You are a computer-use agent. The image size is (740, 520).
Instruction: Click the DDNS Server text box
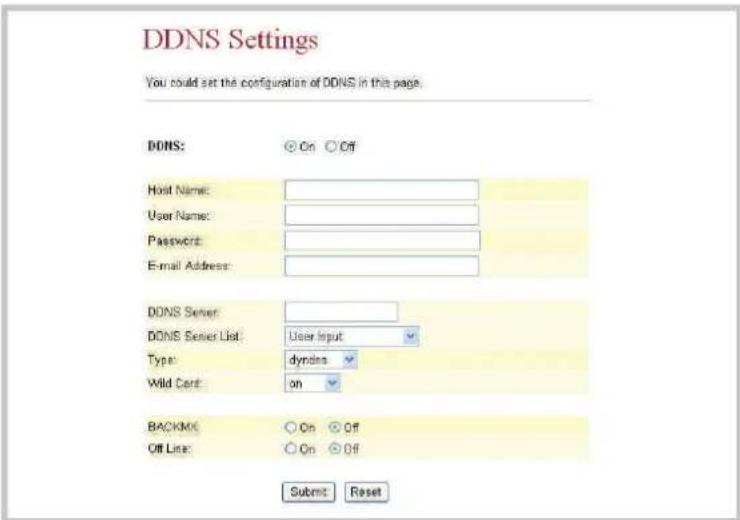pyautogui.click(x=341, y=312)
